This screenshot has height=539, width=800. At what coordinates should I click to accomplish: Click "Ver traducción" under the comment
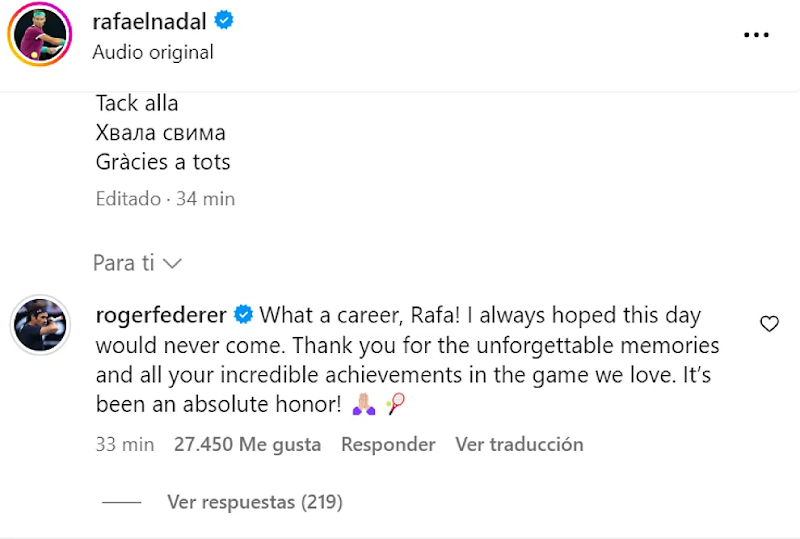[519, 444]
